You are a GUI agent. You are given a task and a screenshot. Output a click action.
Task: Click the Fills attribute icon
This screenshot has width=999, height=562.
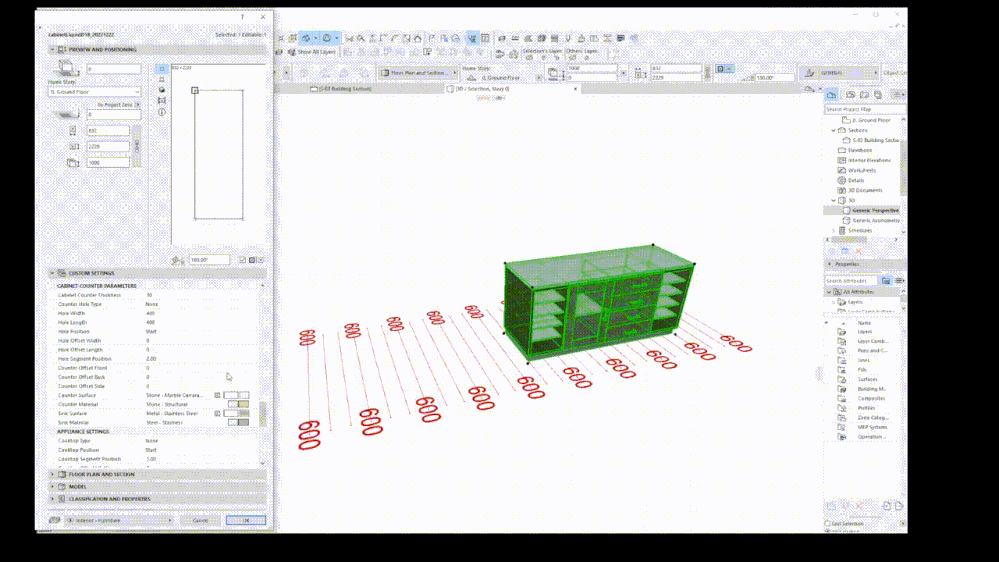842,370
